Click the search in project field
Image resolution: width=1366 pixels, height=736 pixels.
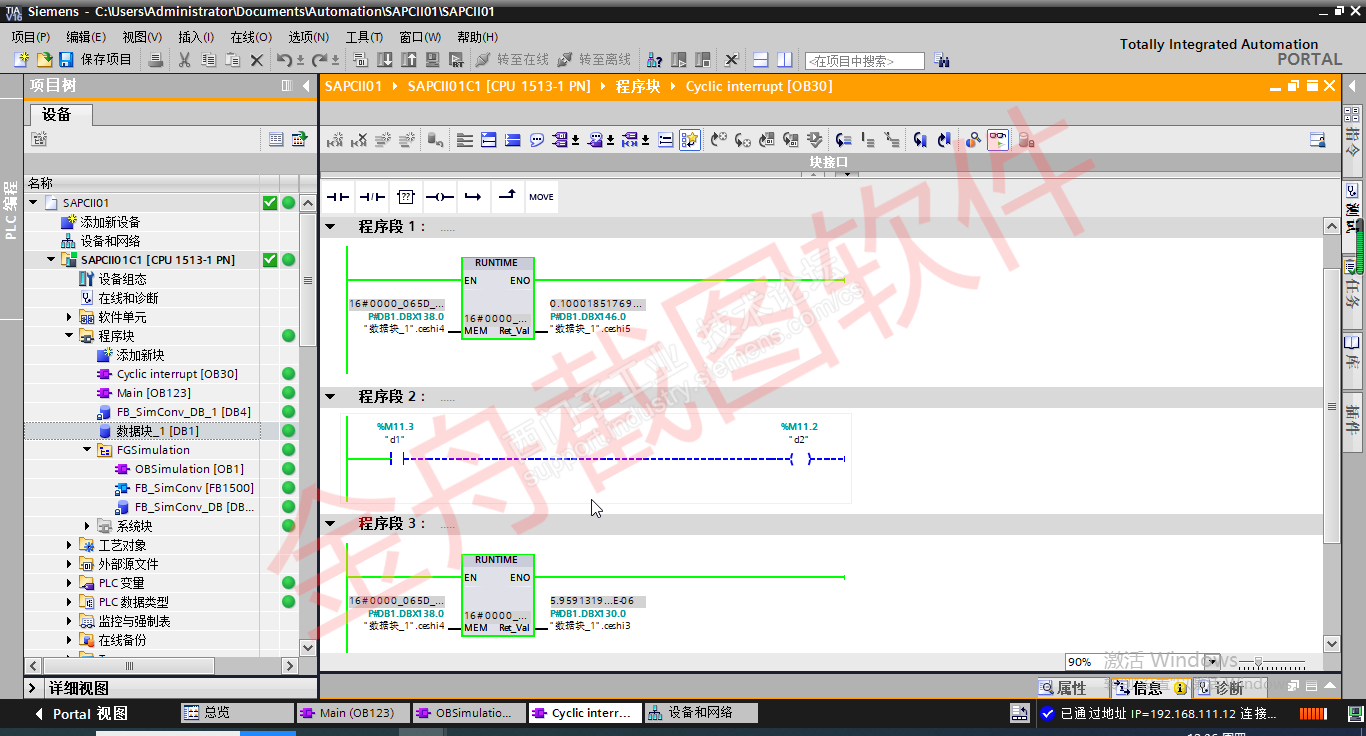click(865, 61)
